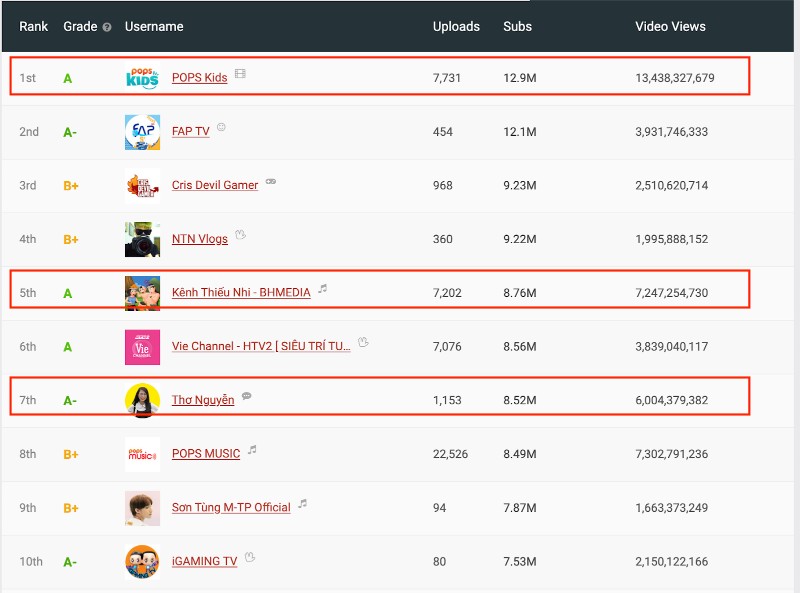Click the Sơn Tùng M-TP portrait avatar
The image size is (800, 593).
point(142,508)
